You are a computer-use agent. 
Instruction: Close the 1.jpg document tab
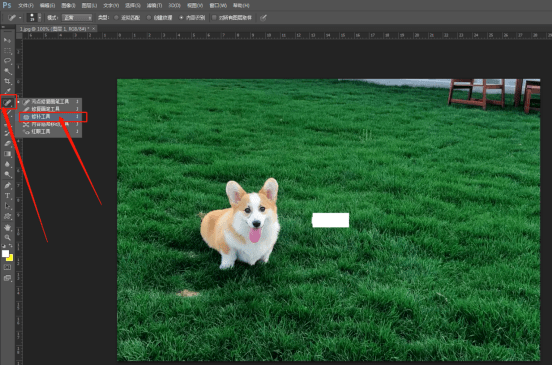(93, 29)
